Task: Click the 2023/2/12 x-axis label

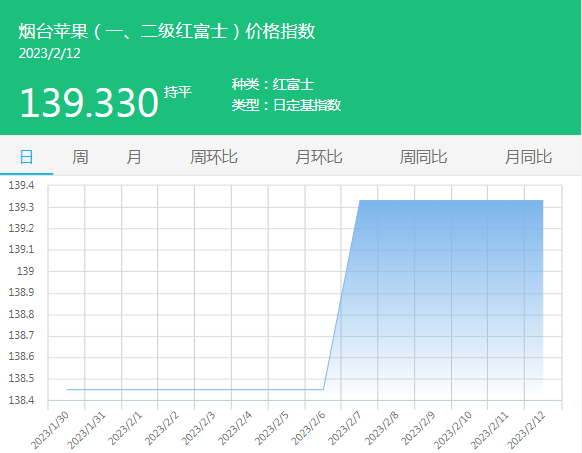Action: pos(527,430)
